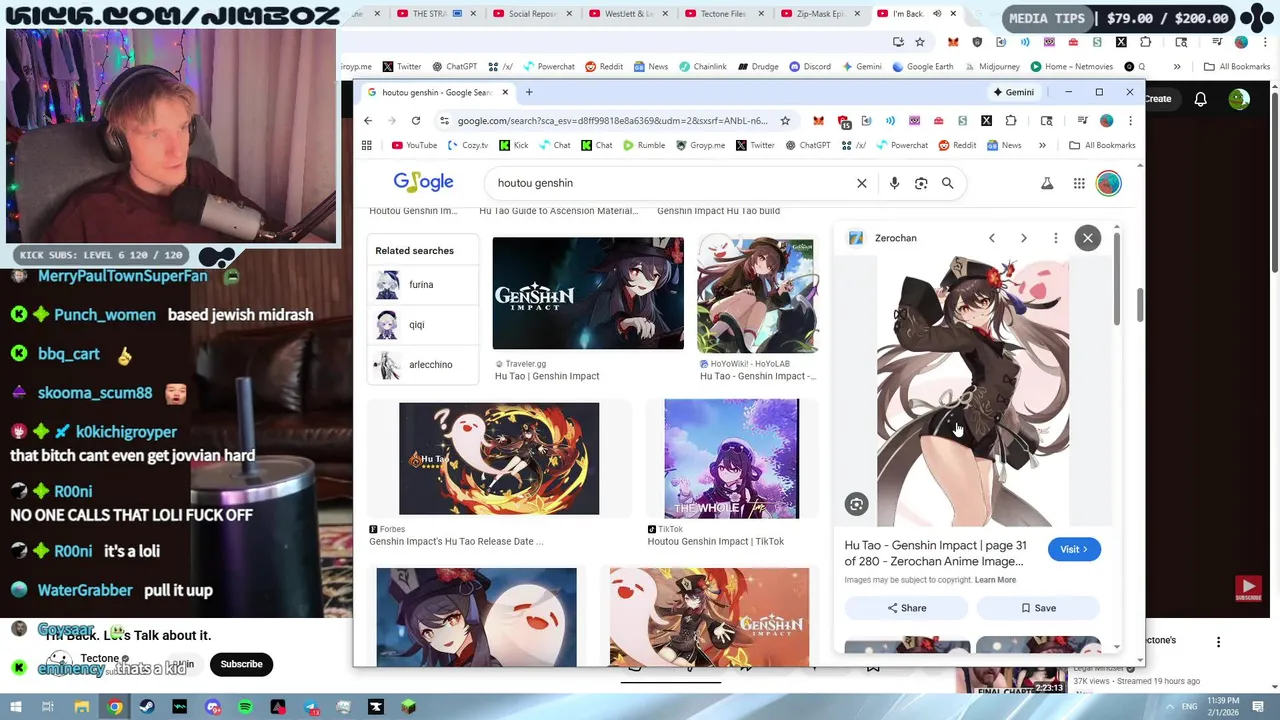Switch to the Zip-Mask tab
Screen dimensions: 1280x720
pyautogui.click(x=820, y=14)
